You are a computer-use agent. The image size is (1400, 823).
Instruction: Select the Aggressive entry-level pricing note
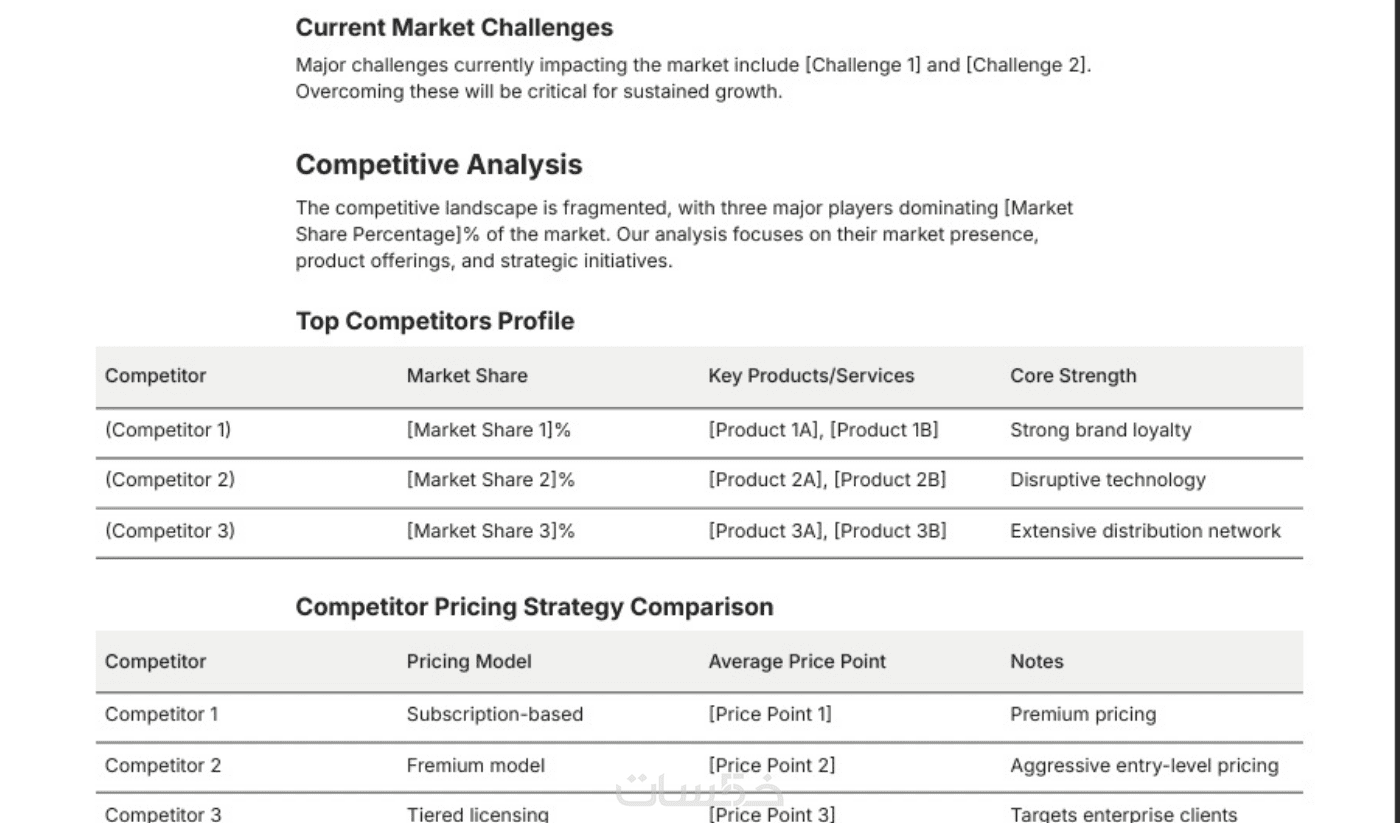point(1144,766)
